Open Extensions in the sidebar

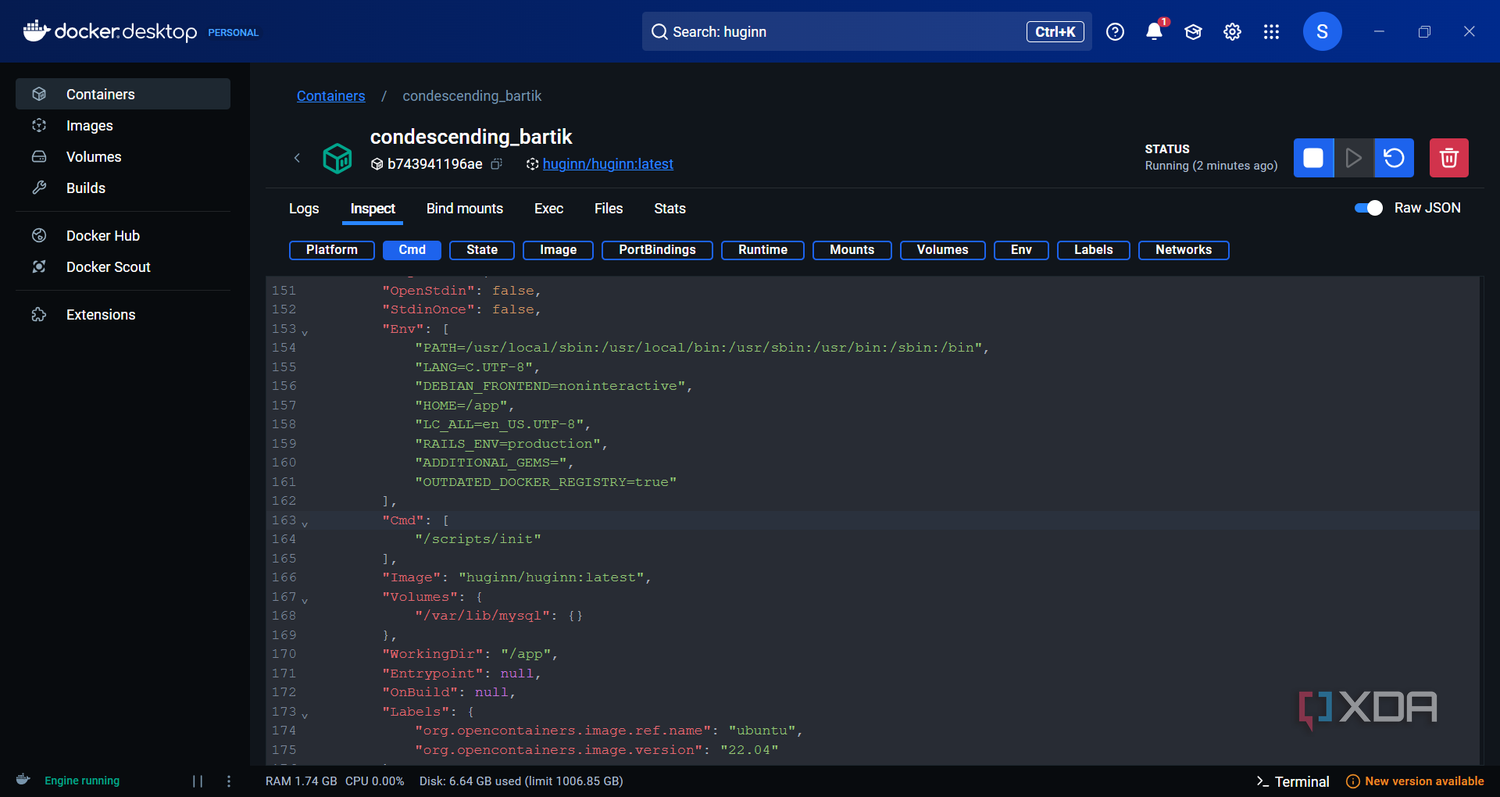[123, 314]
